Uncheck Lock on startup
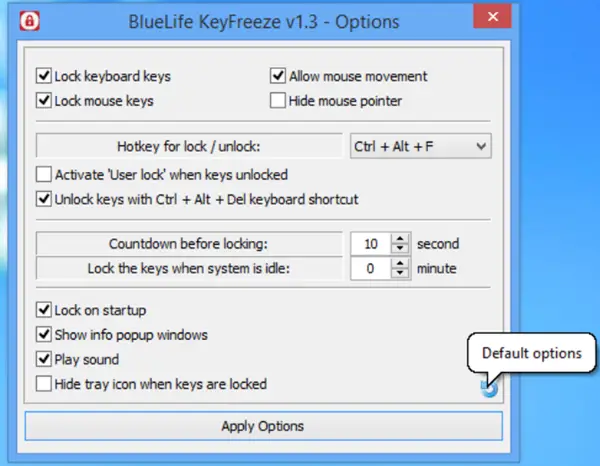 [x=44, y=310]
